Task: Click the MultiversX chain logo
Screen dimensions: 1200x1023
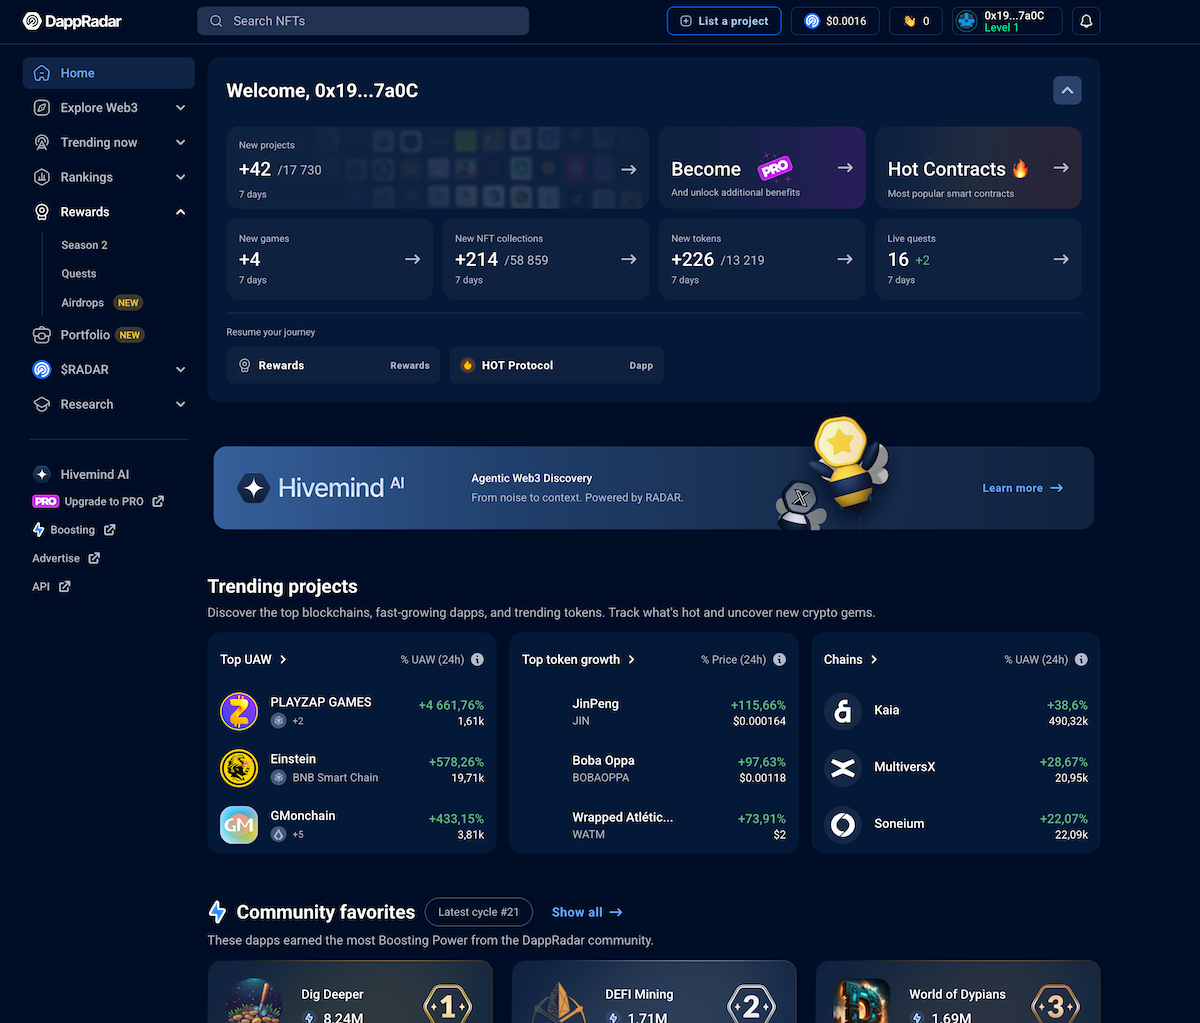Action: coord(843,768)
